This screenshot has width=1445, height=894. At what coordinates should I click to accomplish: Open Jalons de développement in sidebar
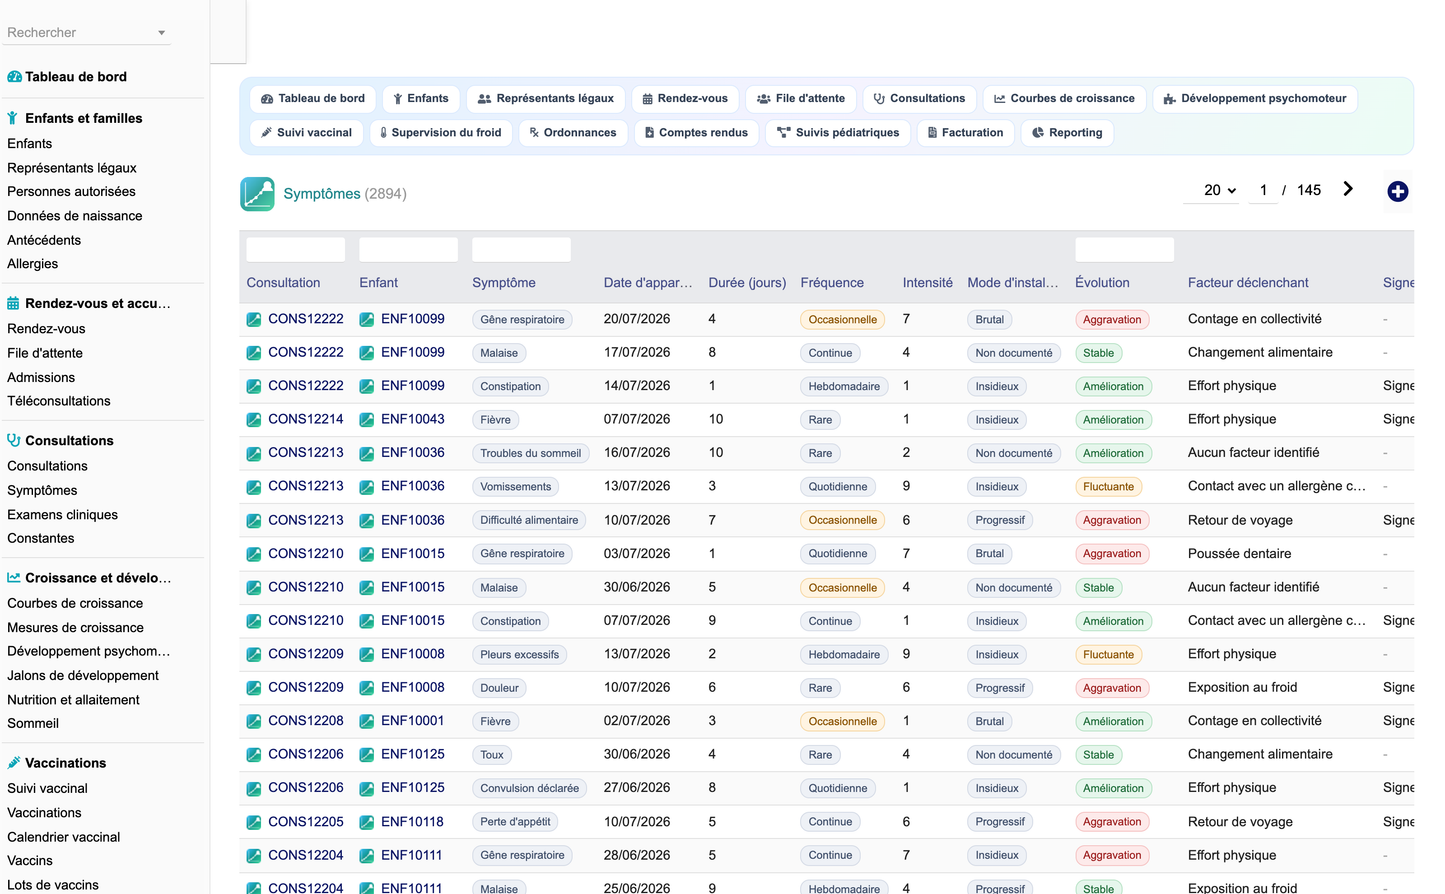click(x=83, y=676)
